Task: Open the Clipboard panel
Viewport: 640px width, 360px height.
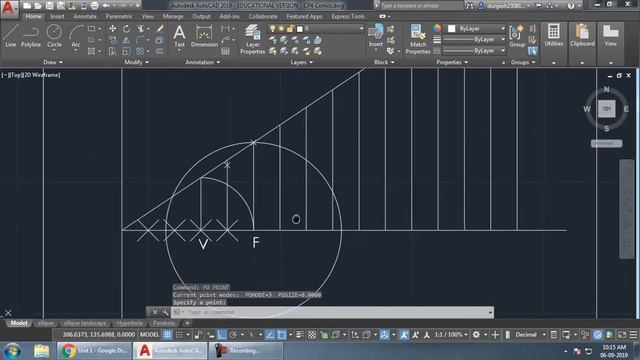Action: 582,35
